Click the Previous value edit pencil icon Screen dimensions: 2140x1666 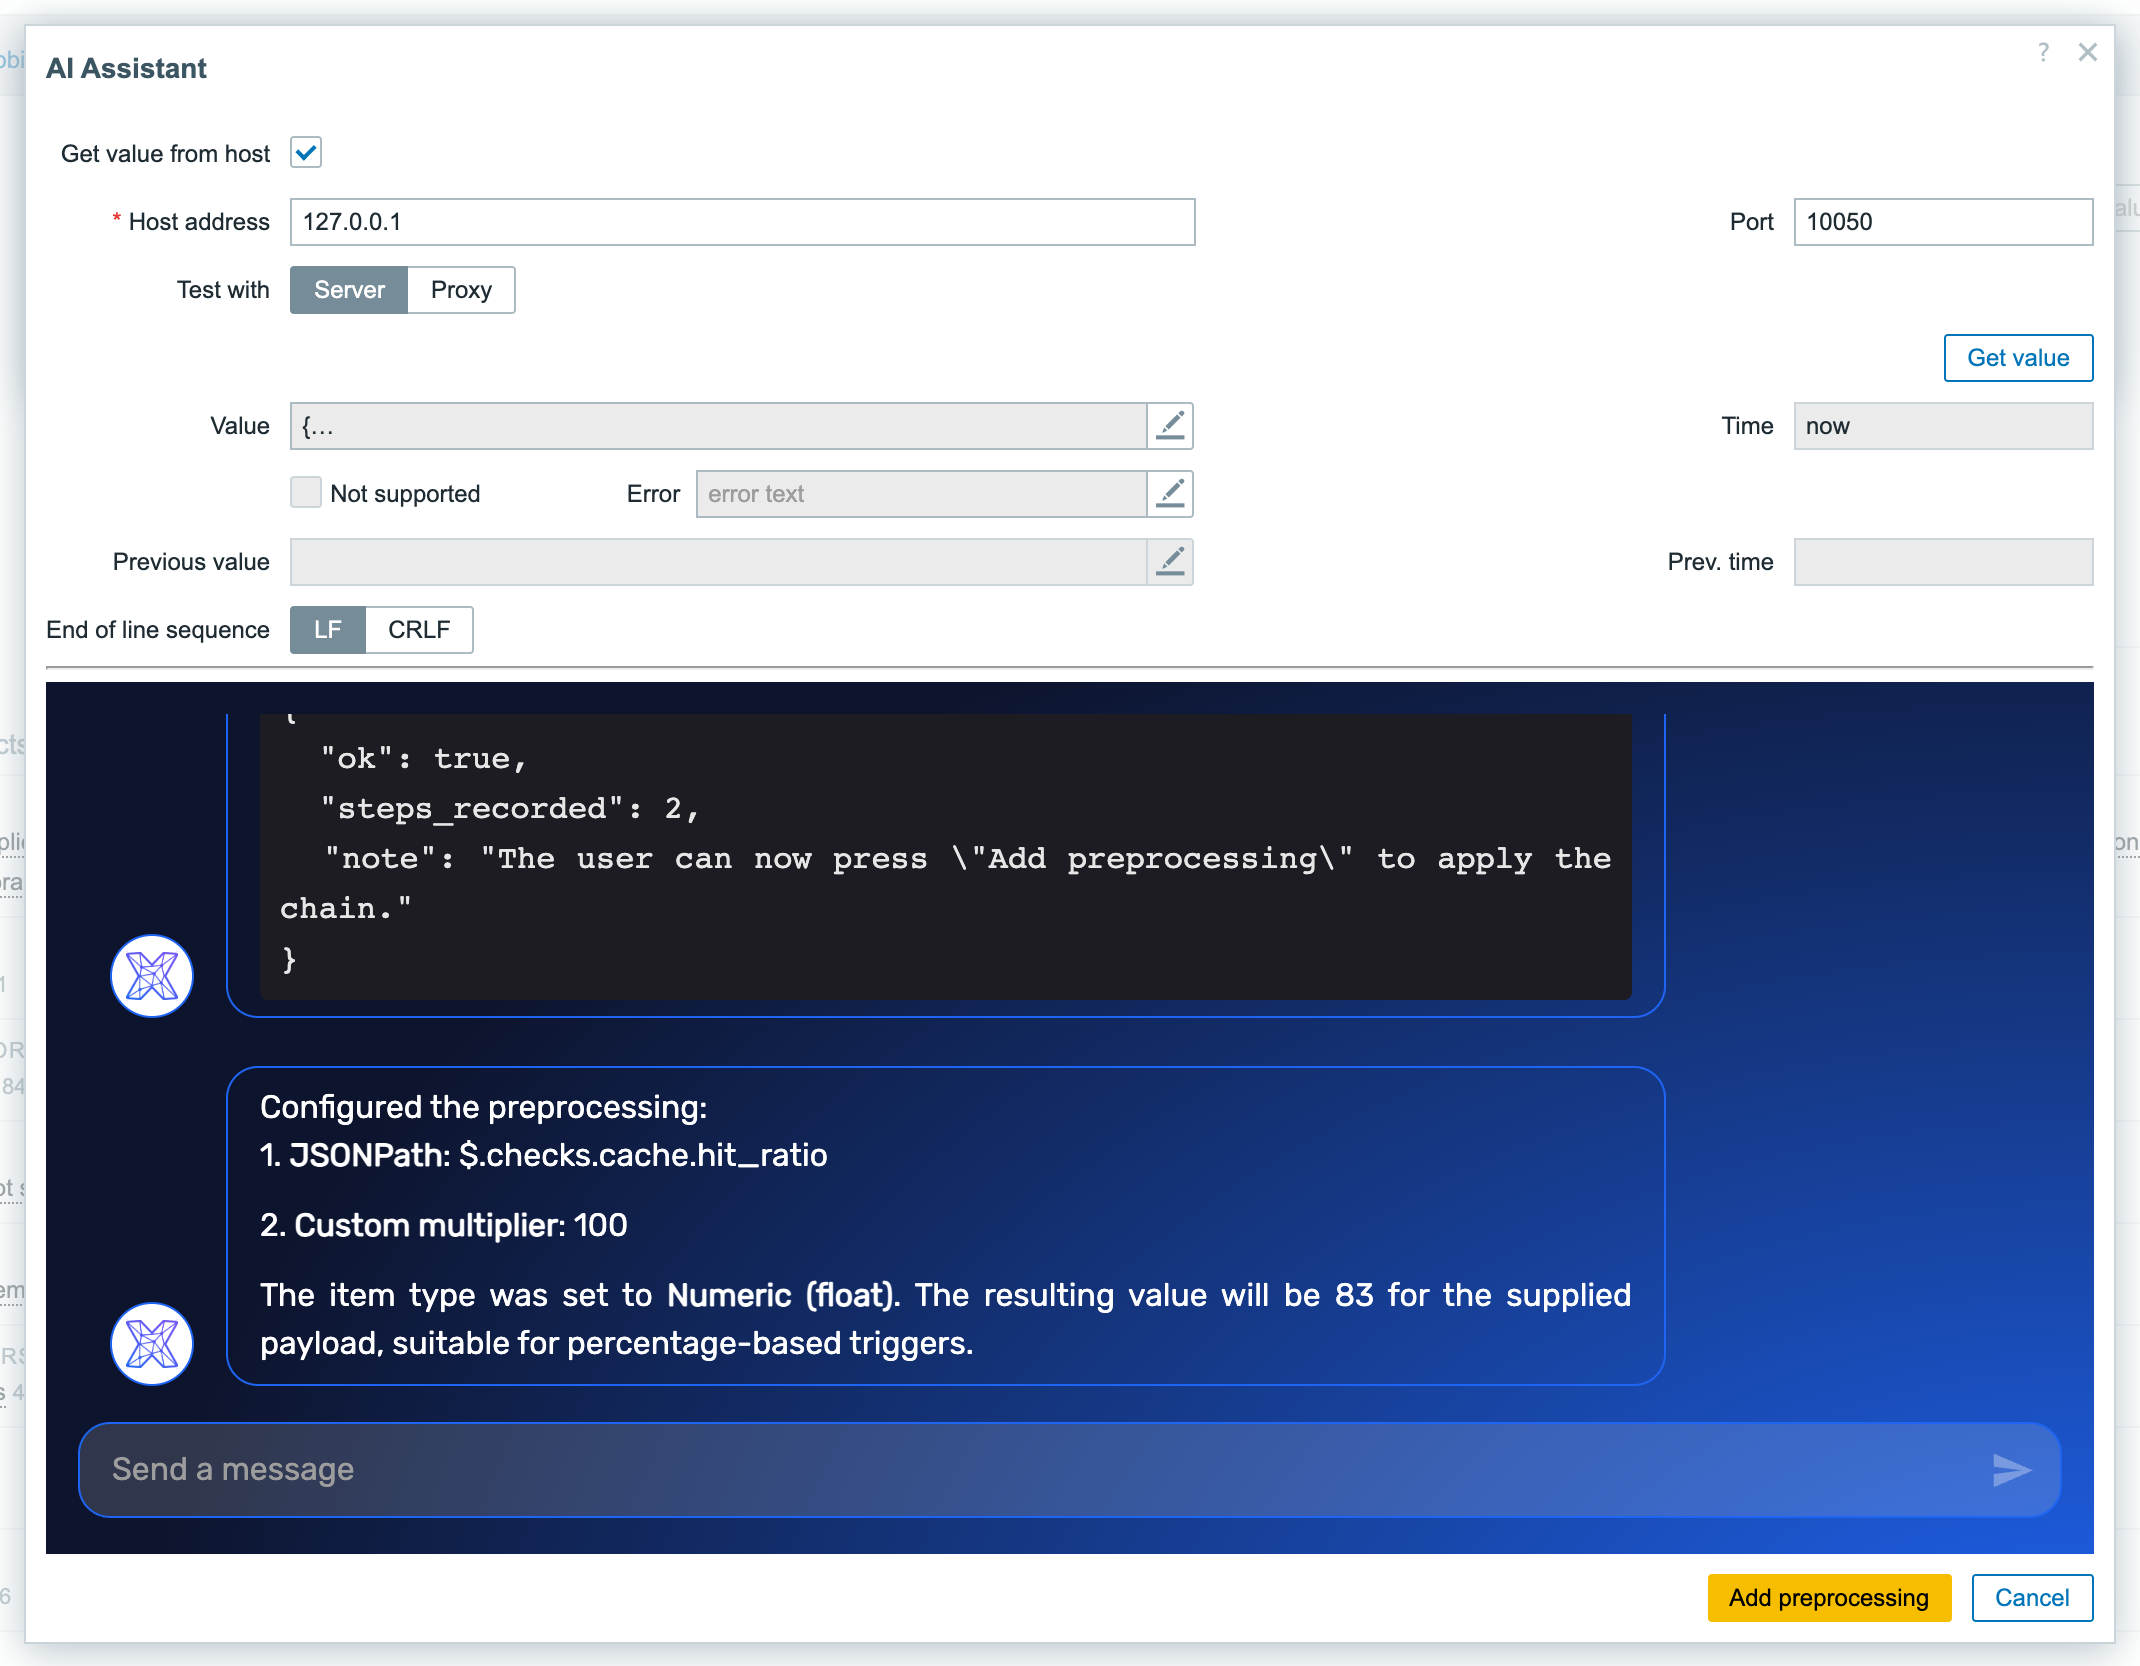point(1170,562)
